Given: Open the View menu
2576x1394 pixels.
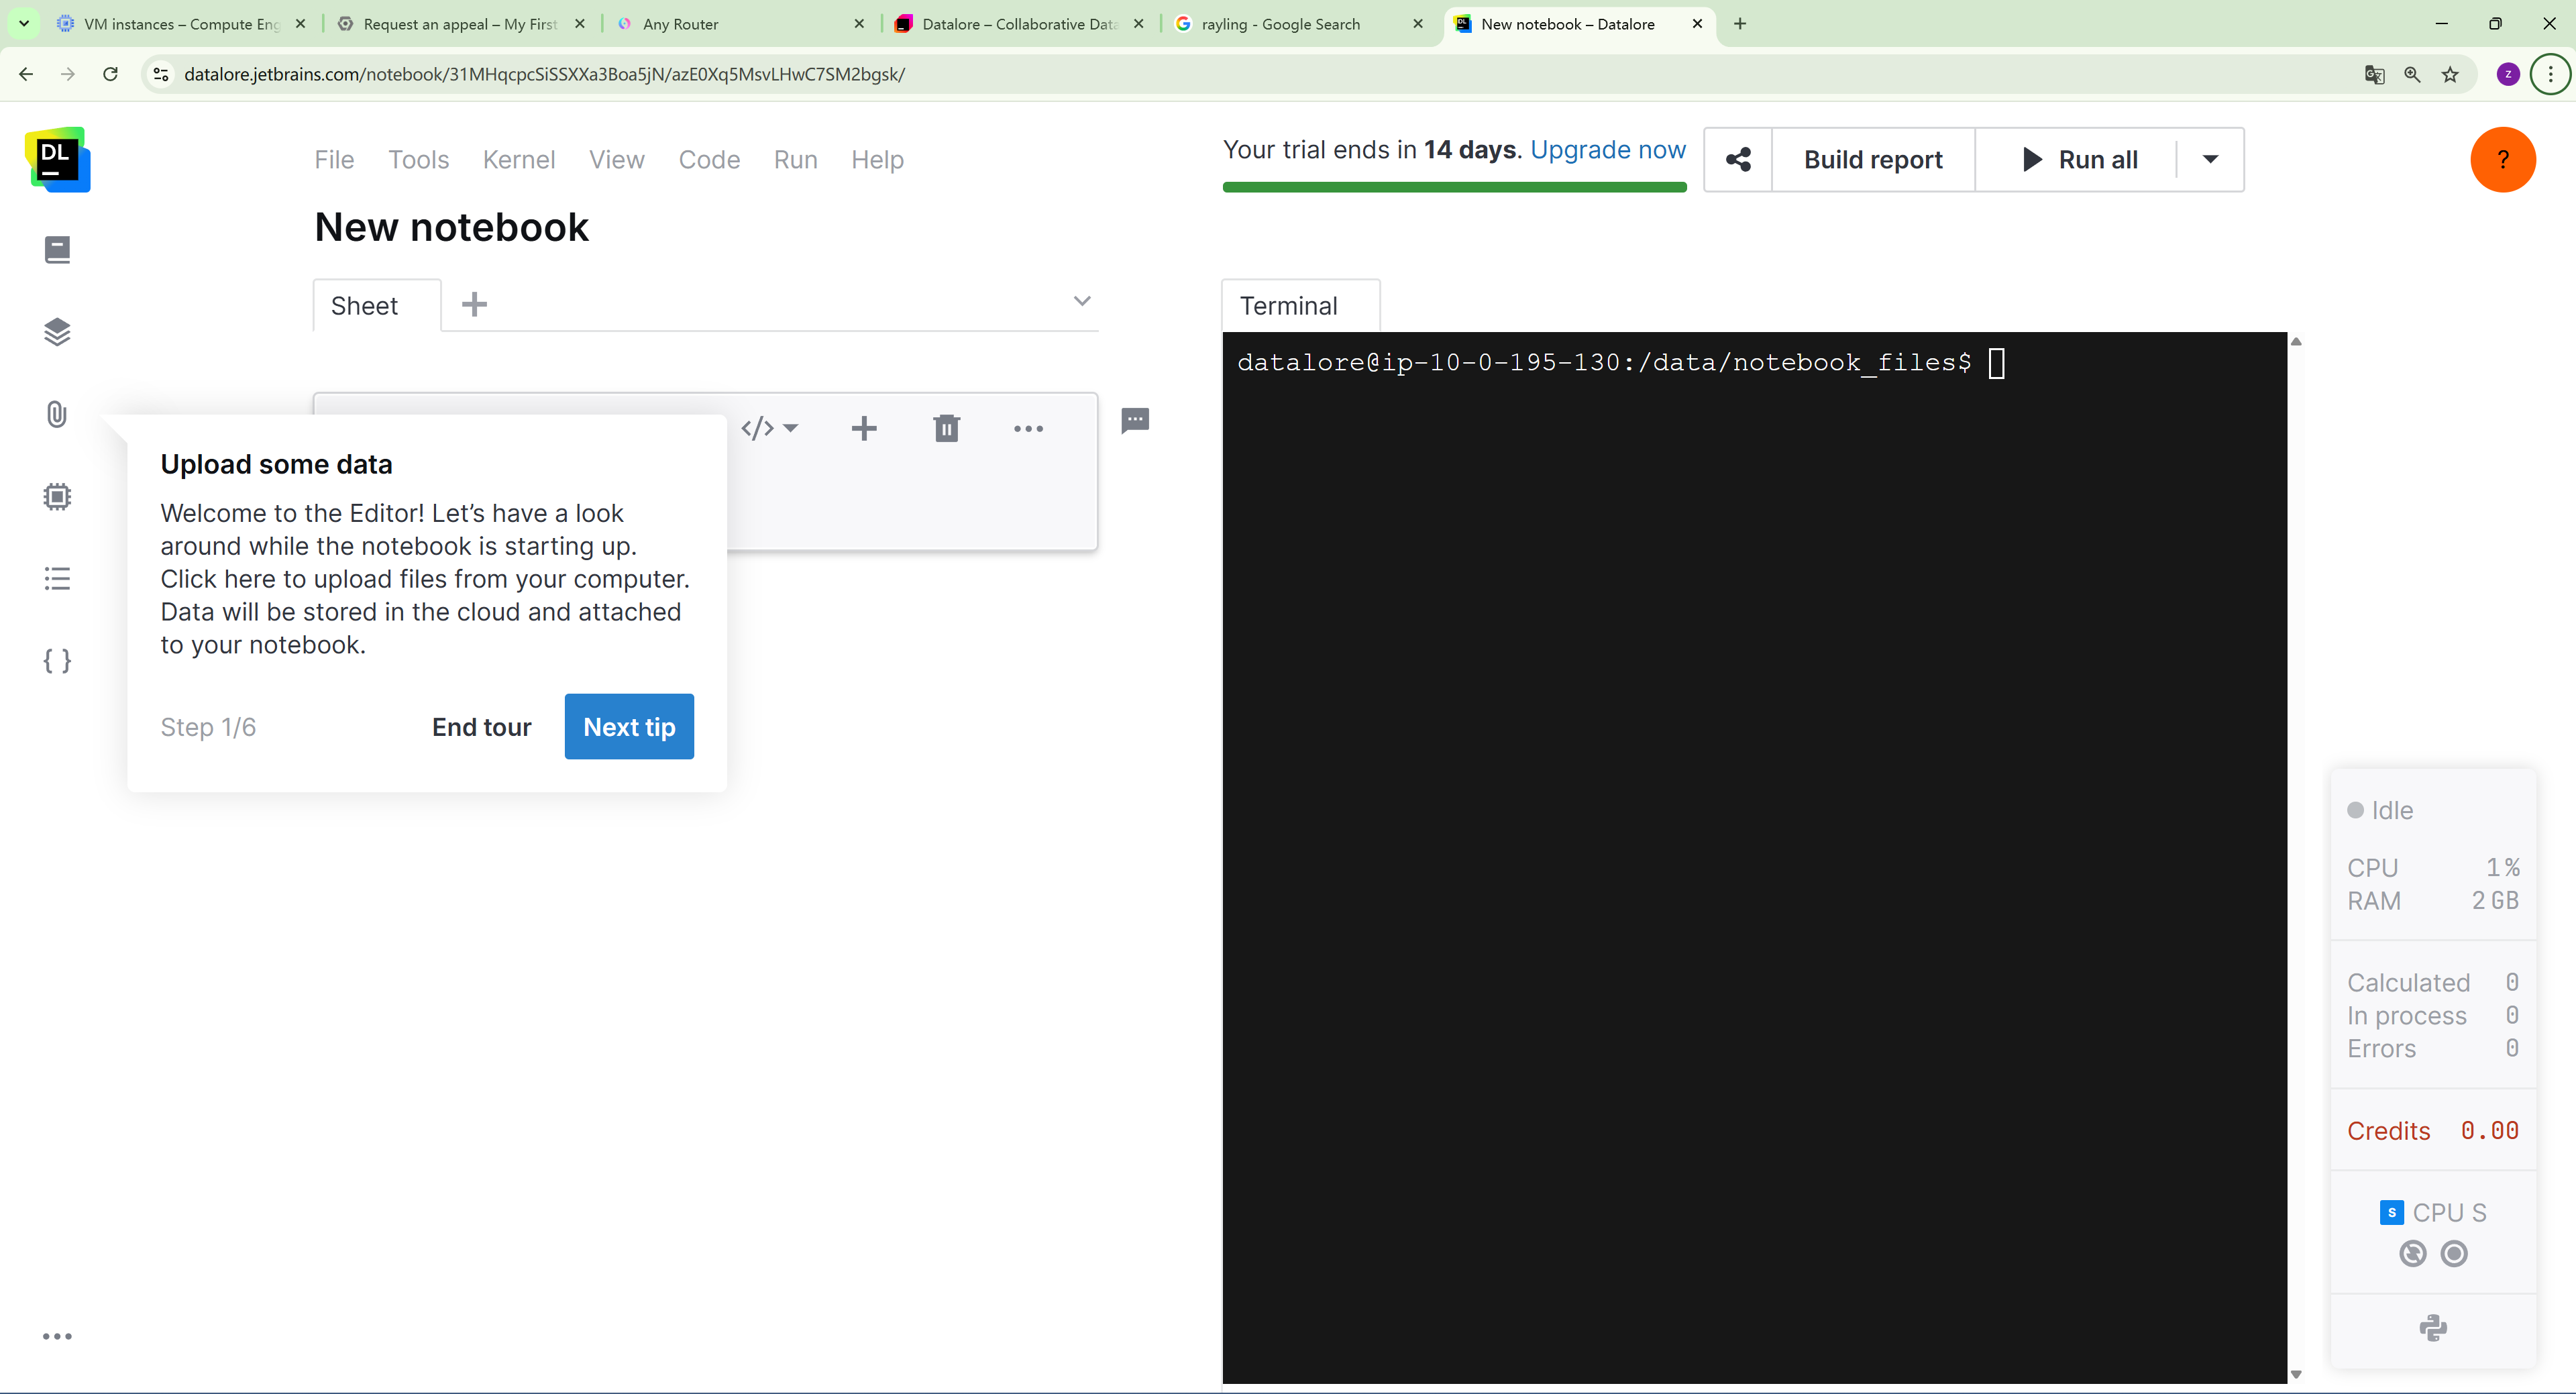Looking at the screenshot, I should 616,159.
